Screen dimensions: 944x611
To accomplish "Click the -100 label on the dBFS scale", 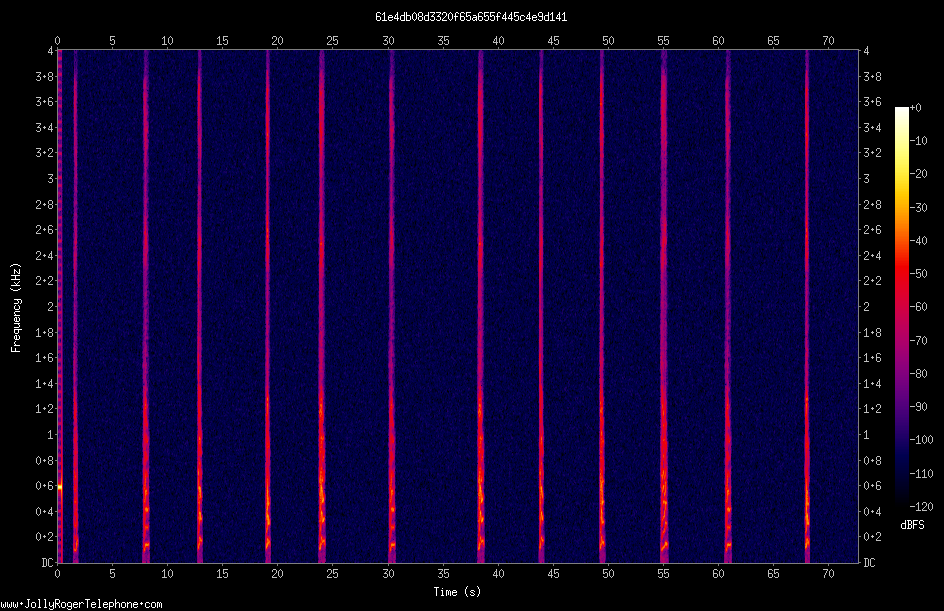I will [x=921, y=439].
